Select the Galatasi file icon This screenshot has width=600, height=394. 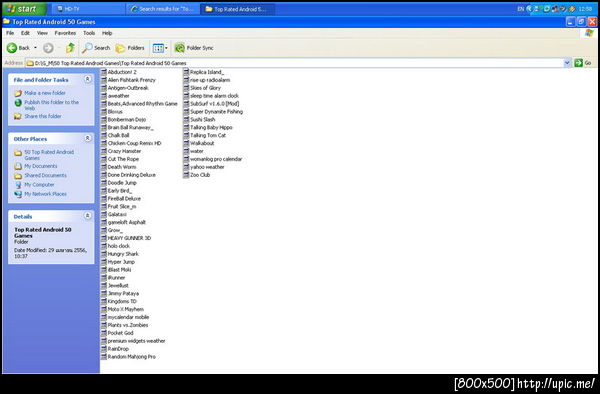[104, 214]
